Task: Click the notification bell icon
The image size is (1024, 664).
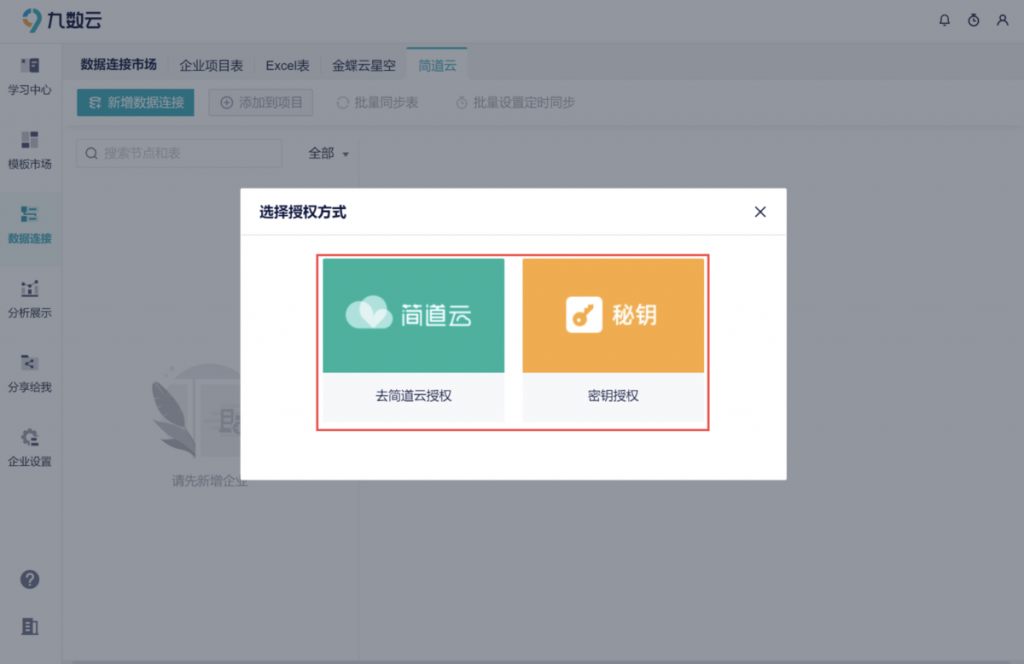Action: coord(944,20)
